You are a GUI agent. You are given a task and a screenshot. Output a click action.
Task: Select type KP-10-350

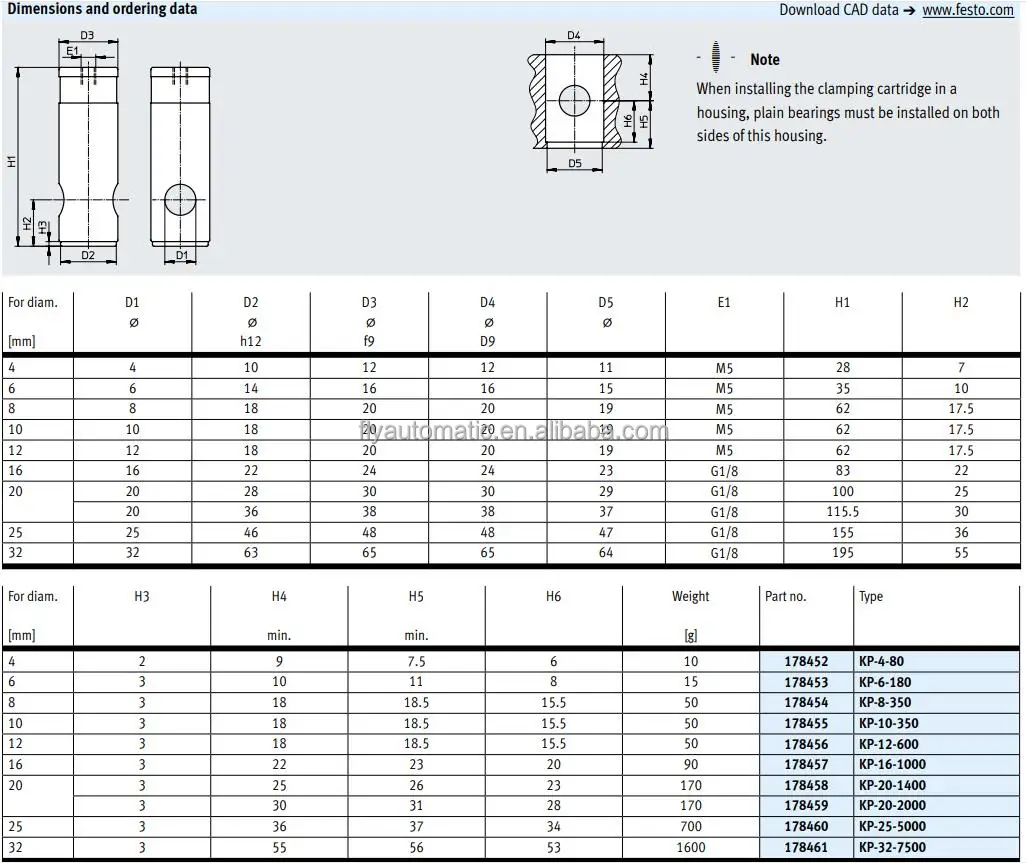(x=889, y=724)
